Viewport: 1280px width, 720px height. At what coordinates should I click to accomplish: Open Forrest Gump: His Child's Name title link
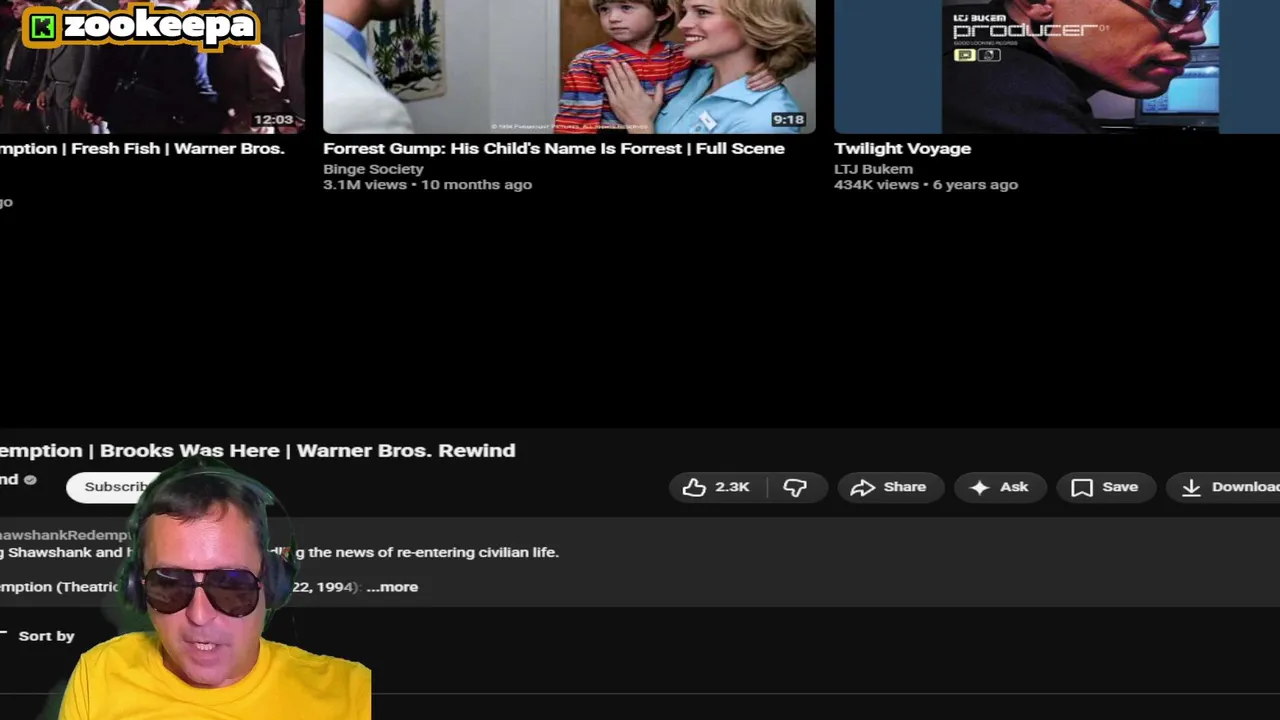553,148
